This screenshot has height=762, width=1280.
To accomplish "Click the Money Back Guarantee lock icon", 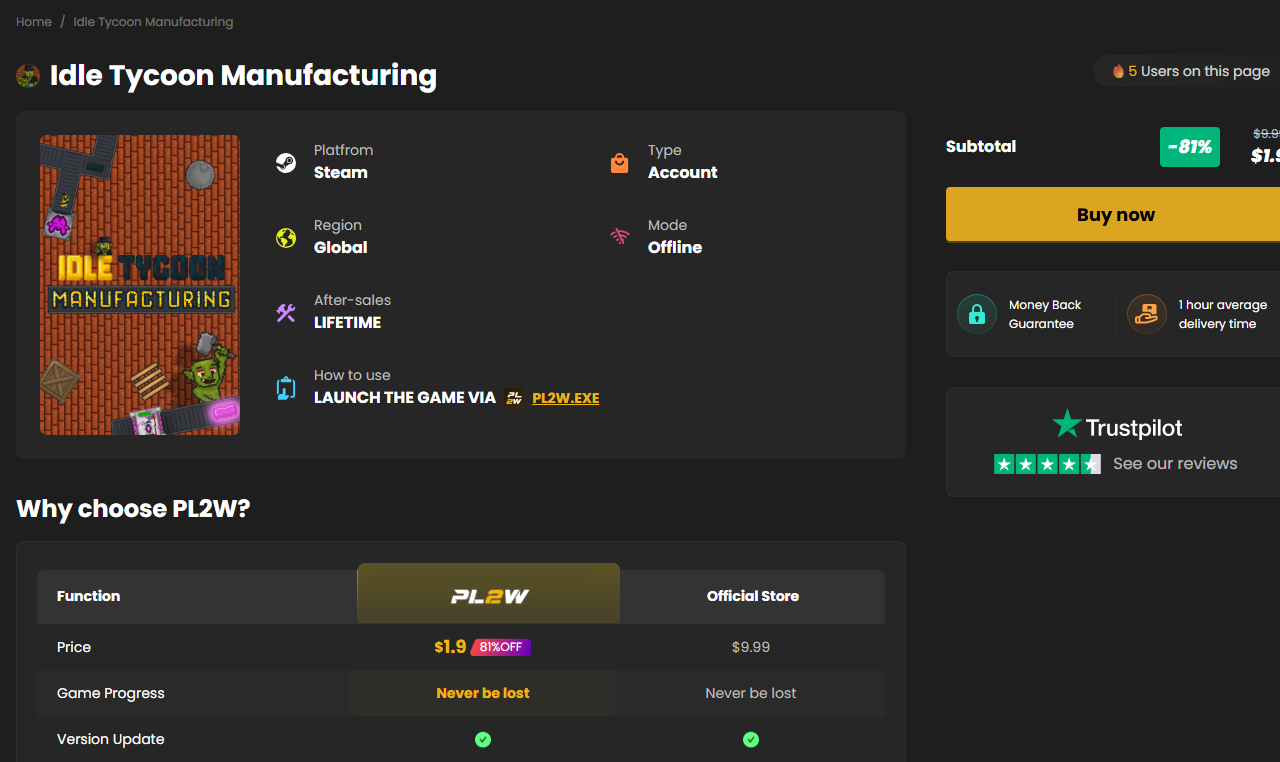I will pos(977,314).
